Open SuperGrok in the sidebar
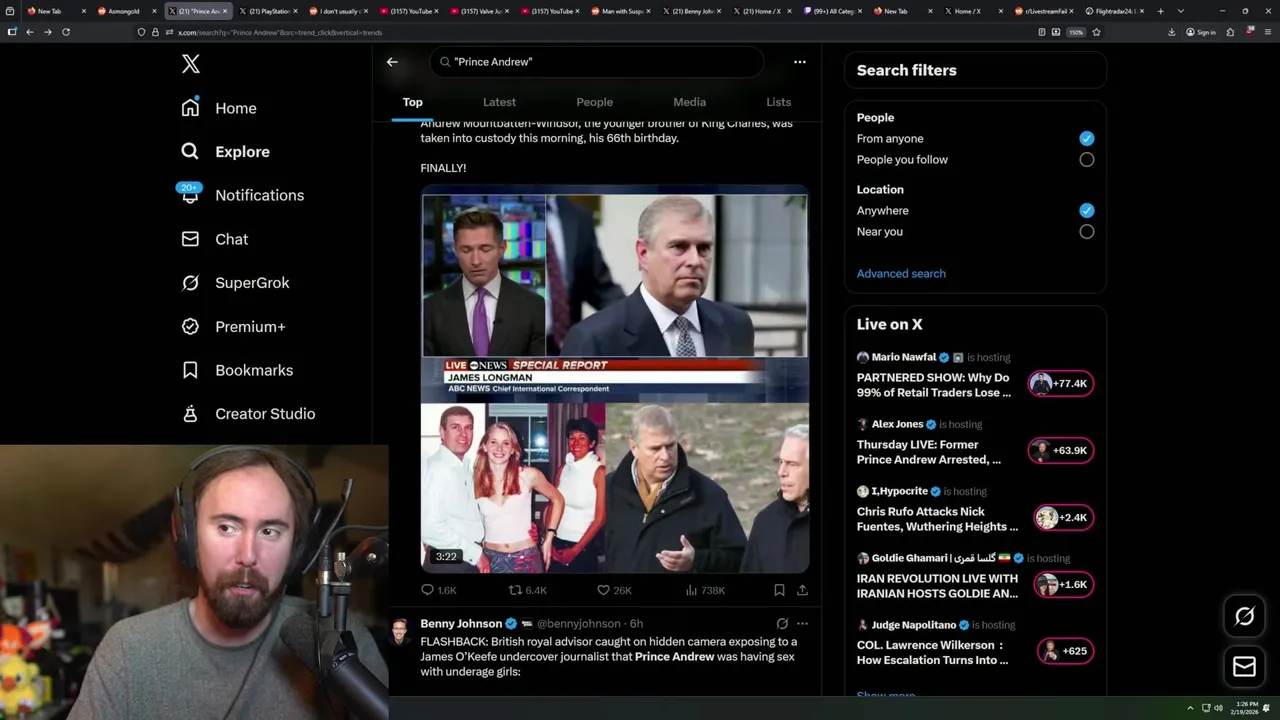The width and height of the screenshot is (1280, 720). pos(235,283)
